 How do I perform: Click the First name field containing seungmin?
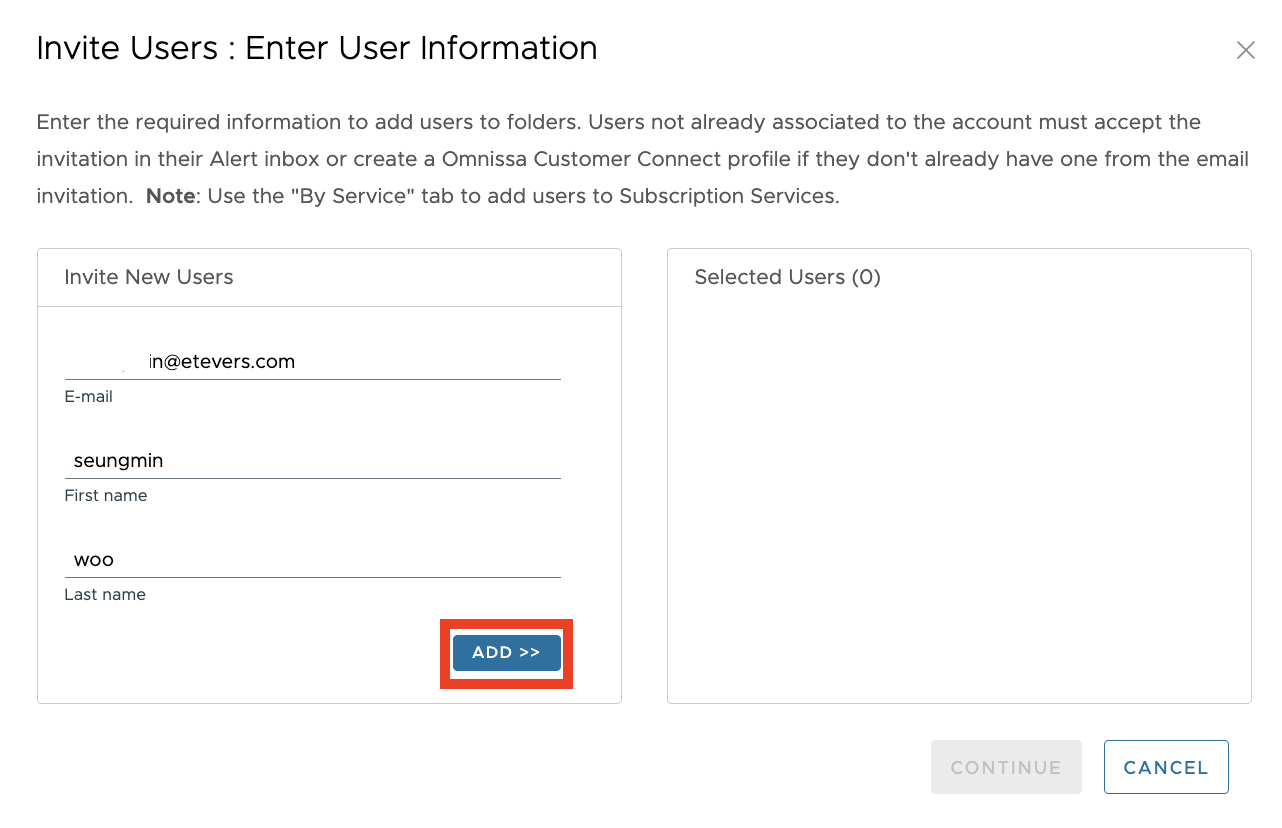312,461
